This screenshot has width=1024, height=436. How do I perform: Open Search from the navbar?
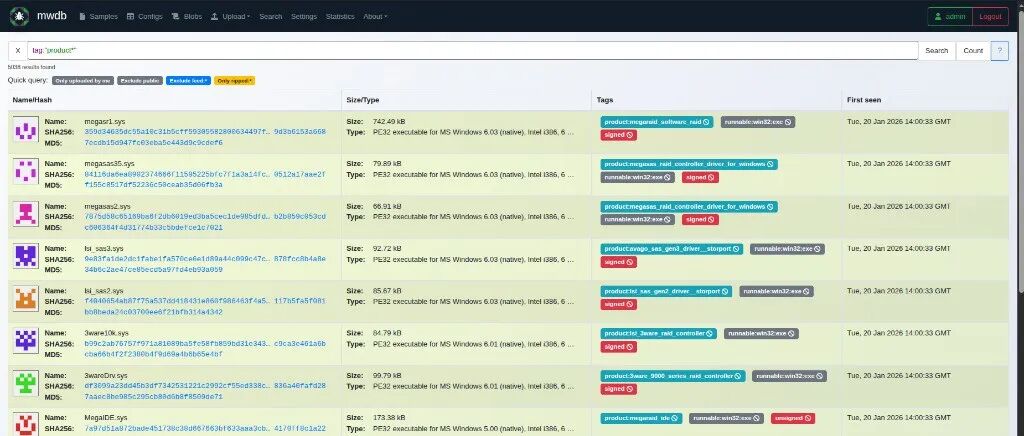tap(270, 16)
